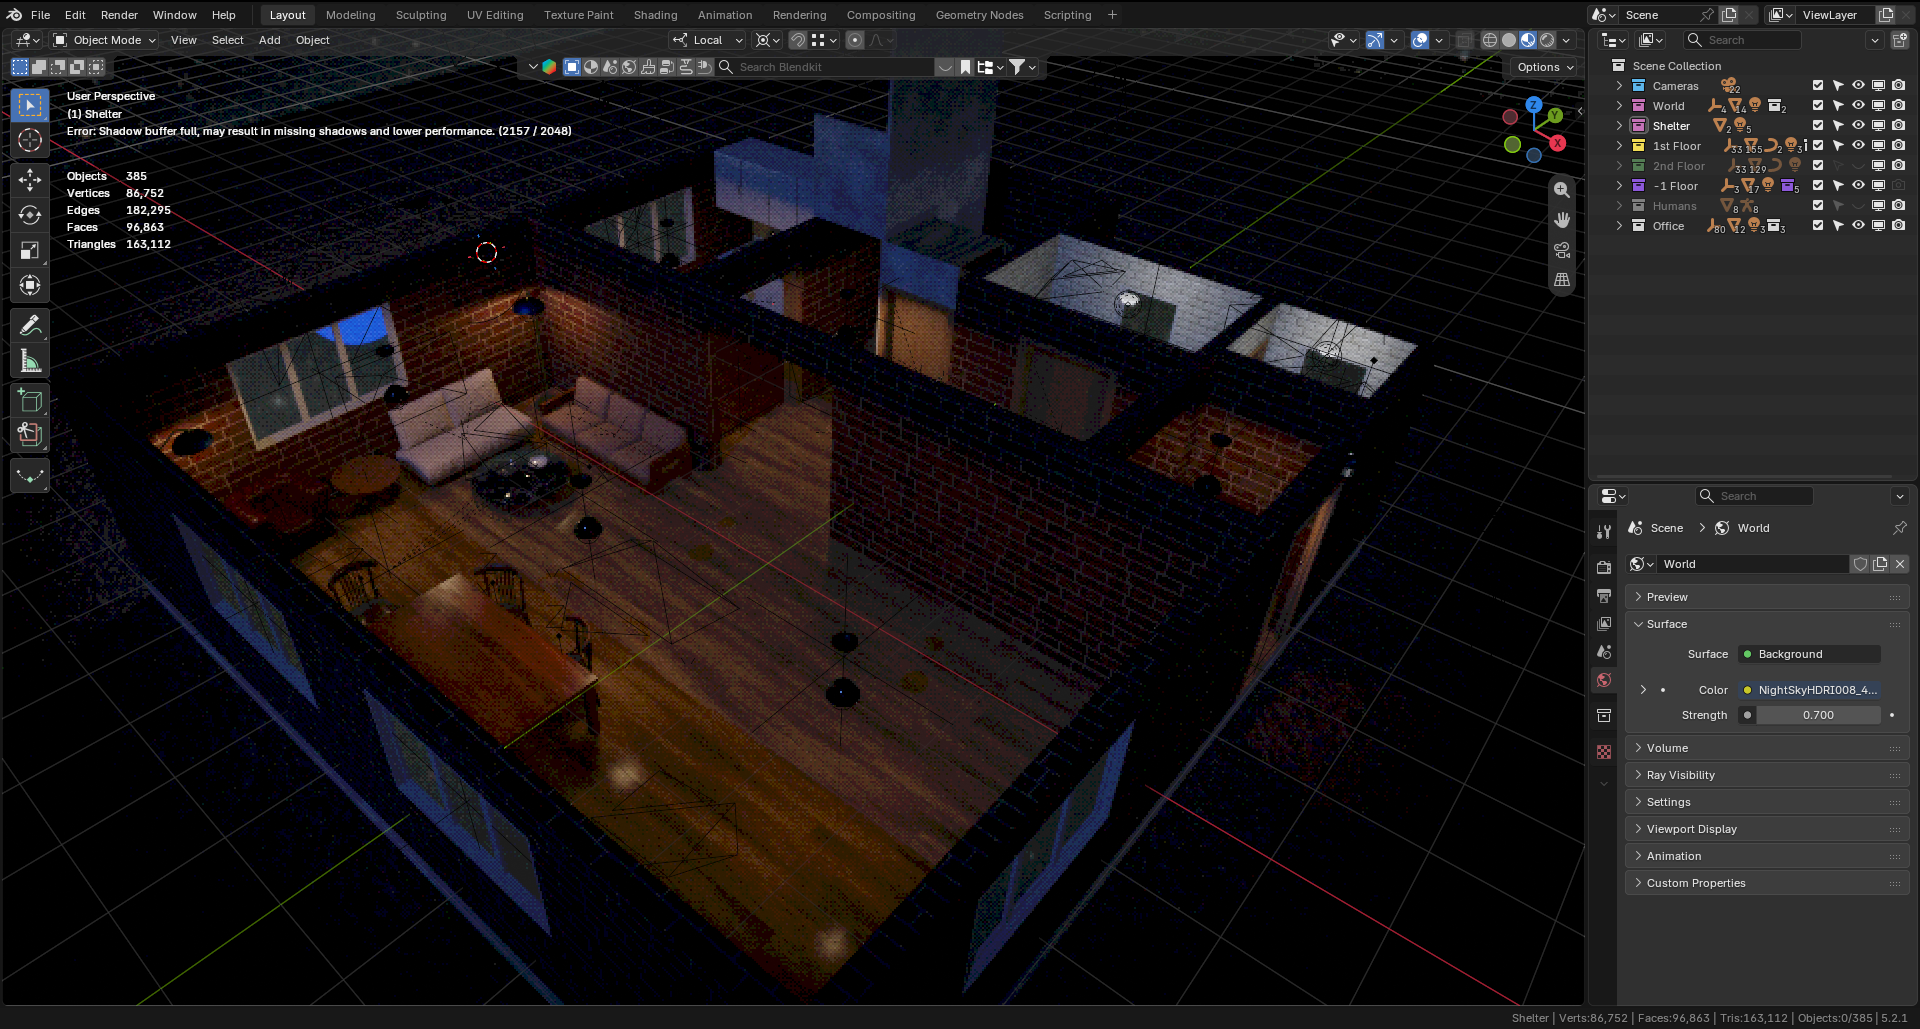Toggle camera view icon in viewport

pyautogui.click(x=1562, y=250)
